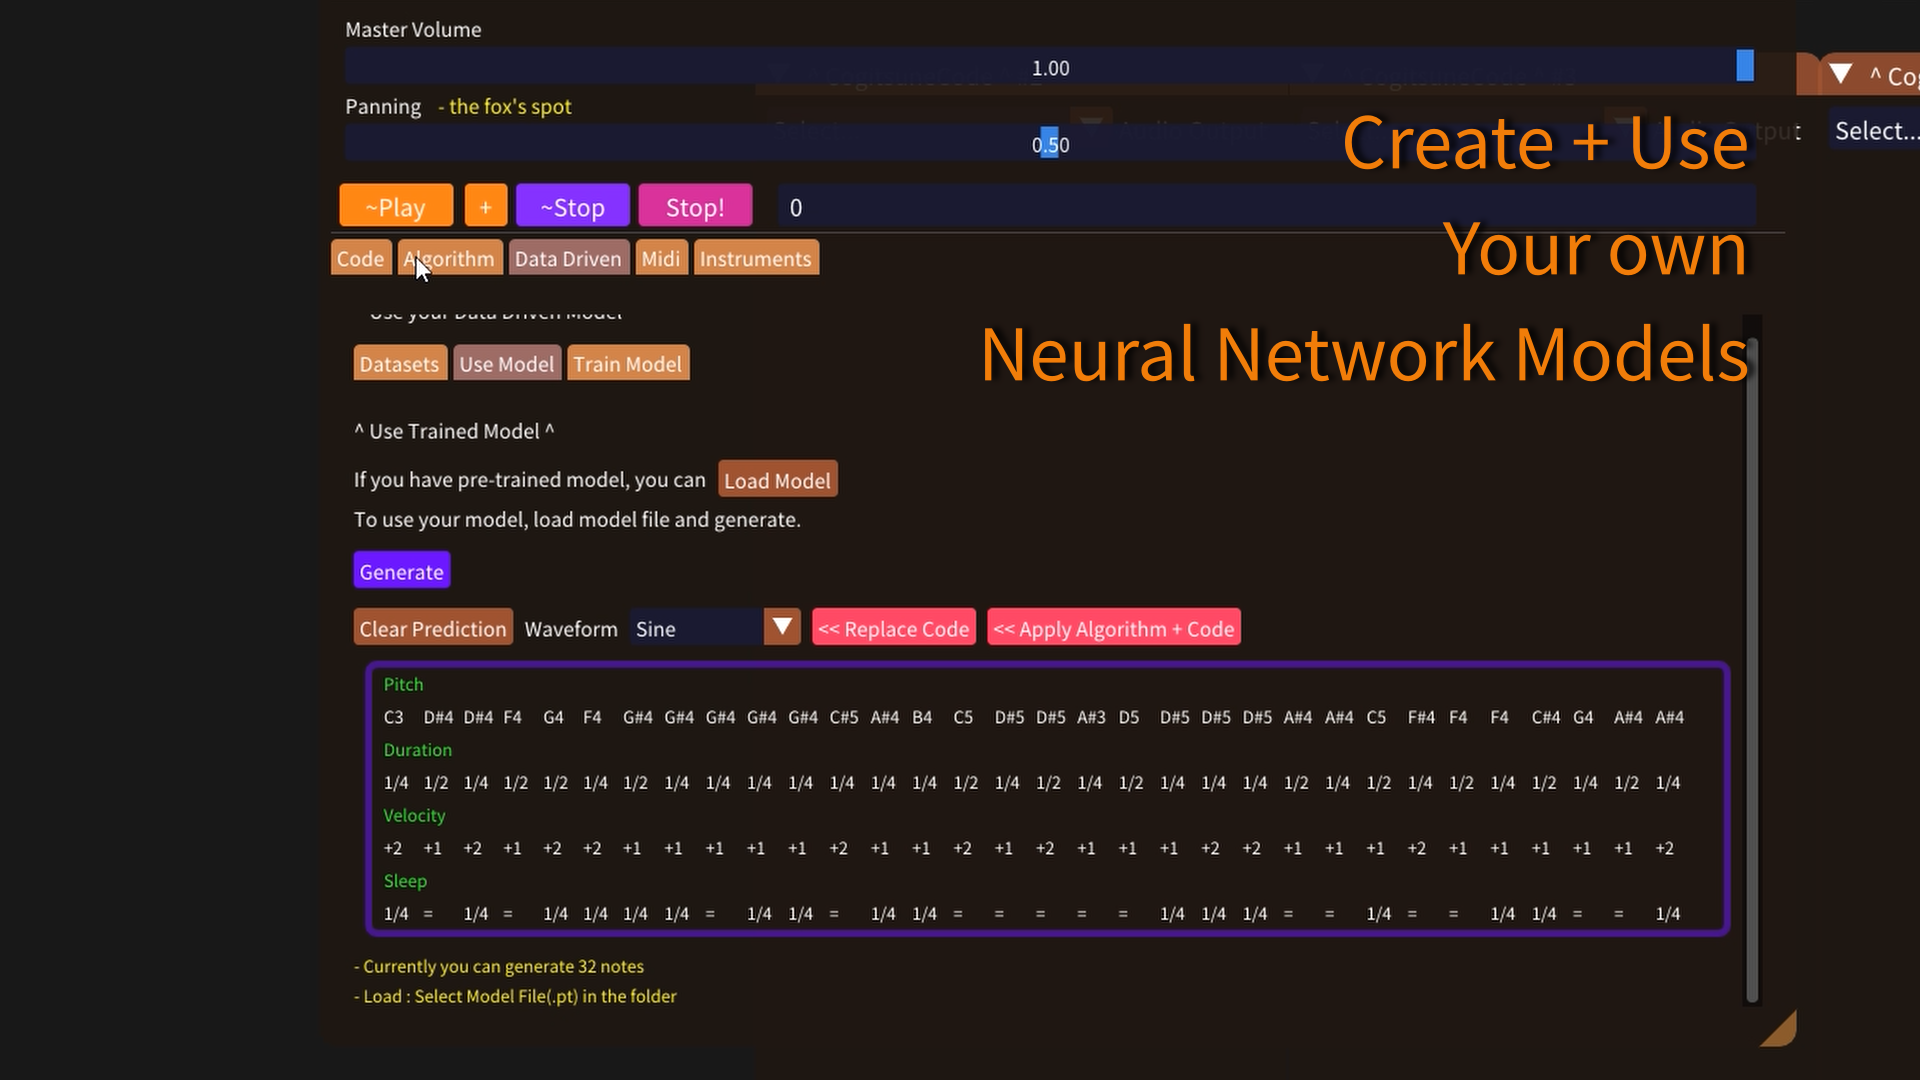
Task: Click Clear Prediction
Action: [x=432, y=628]
